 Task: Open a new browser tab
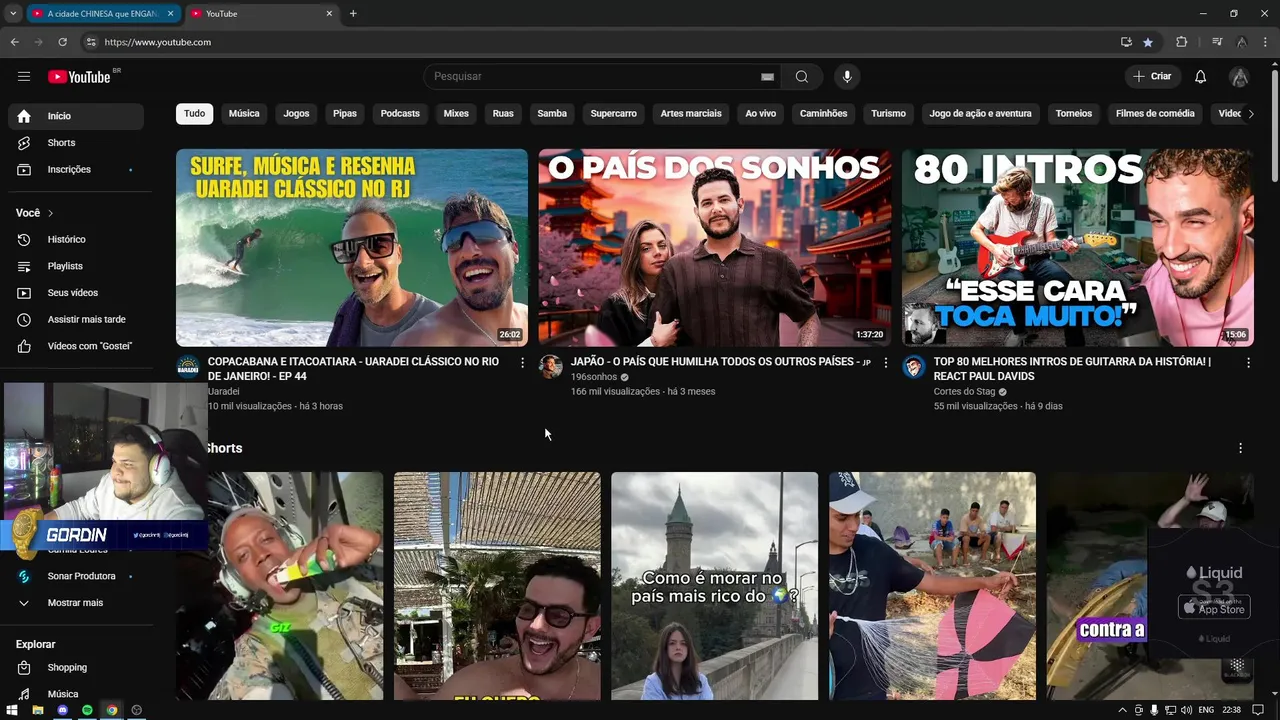353,14
